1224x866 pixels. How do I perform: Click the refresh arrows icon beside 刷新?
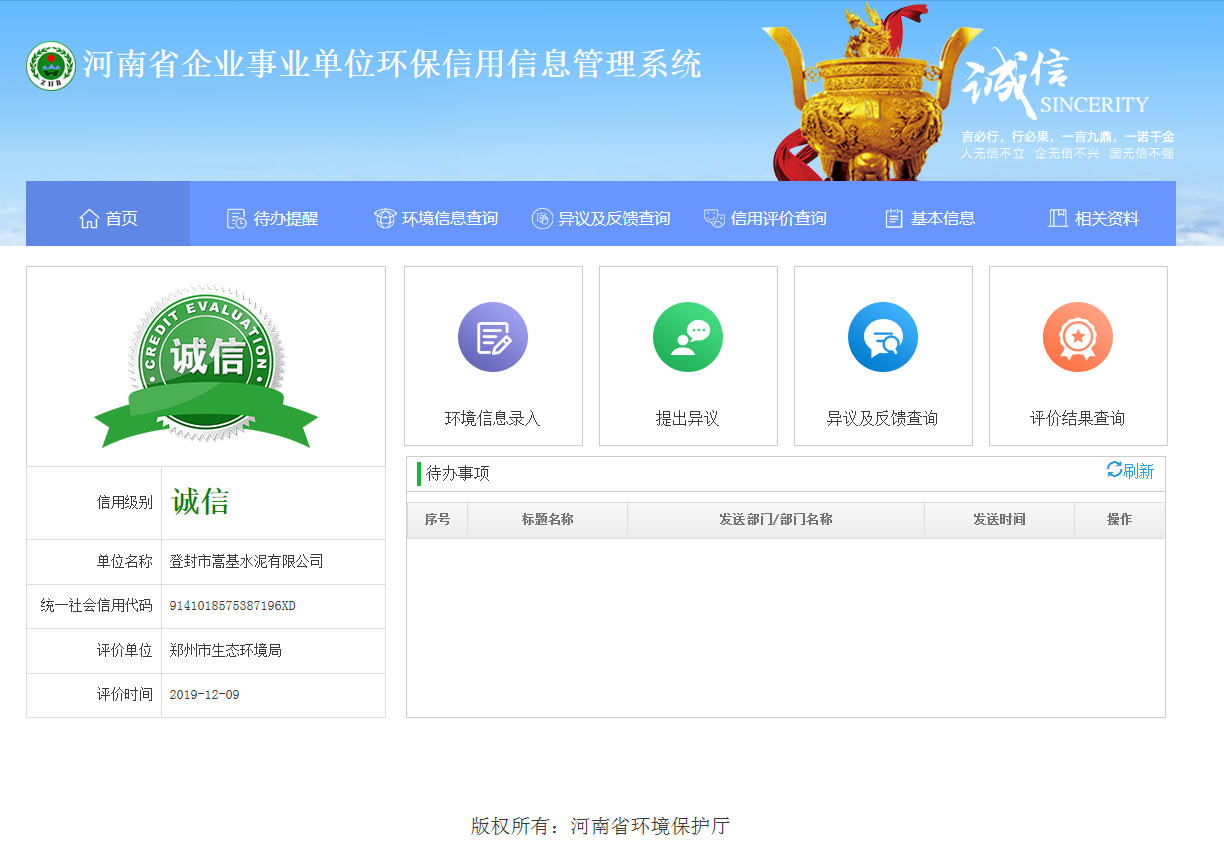(1114, 470)
